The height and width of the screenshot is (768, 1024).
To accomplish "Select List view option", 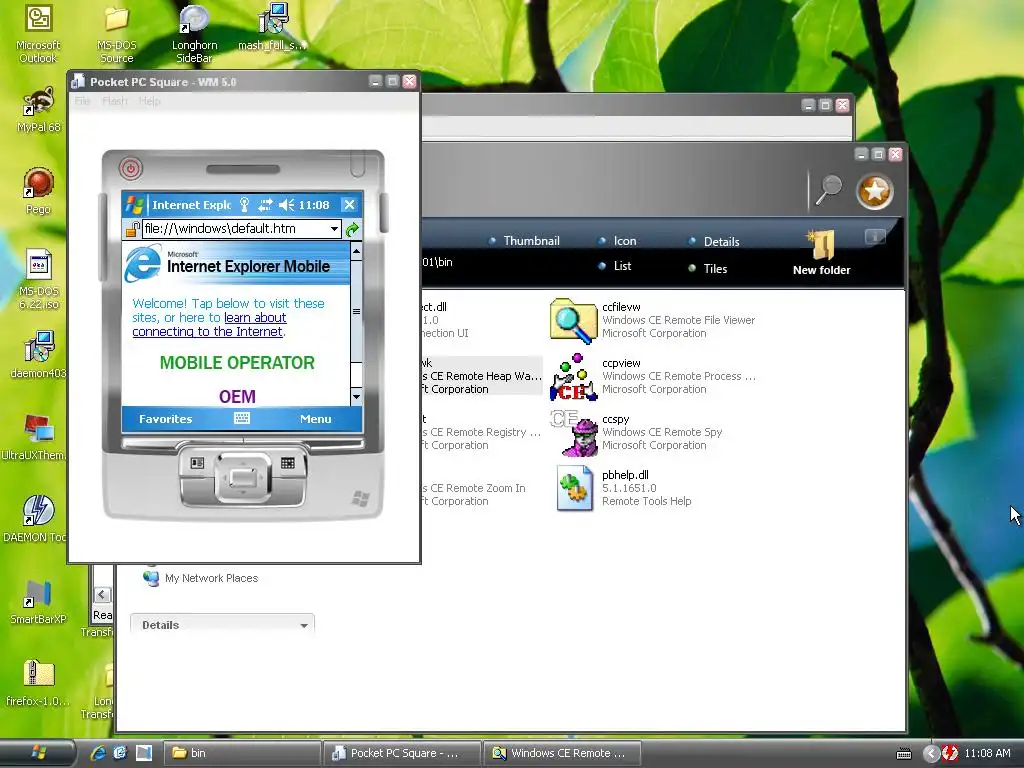I will click(x=615, y=266).
